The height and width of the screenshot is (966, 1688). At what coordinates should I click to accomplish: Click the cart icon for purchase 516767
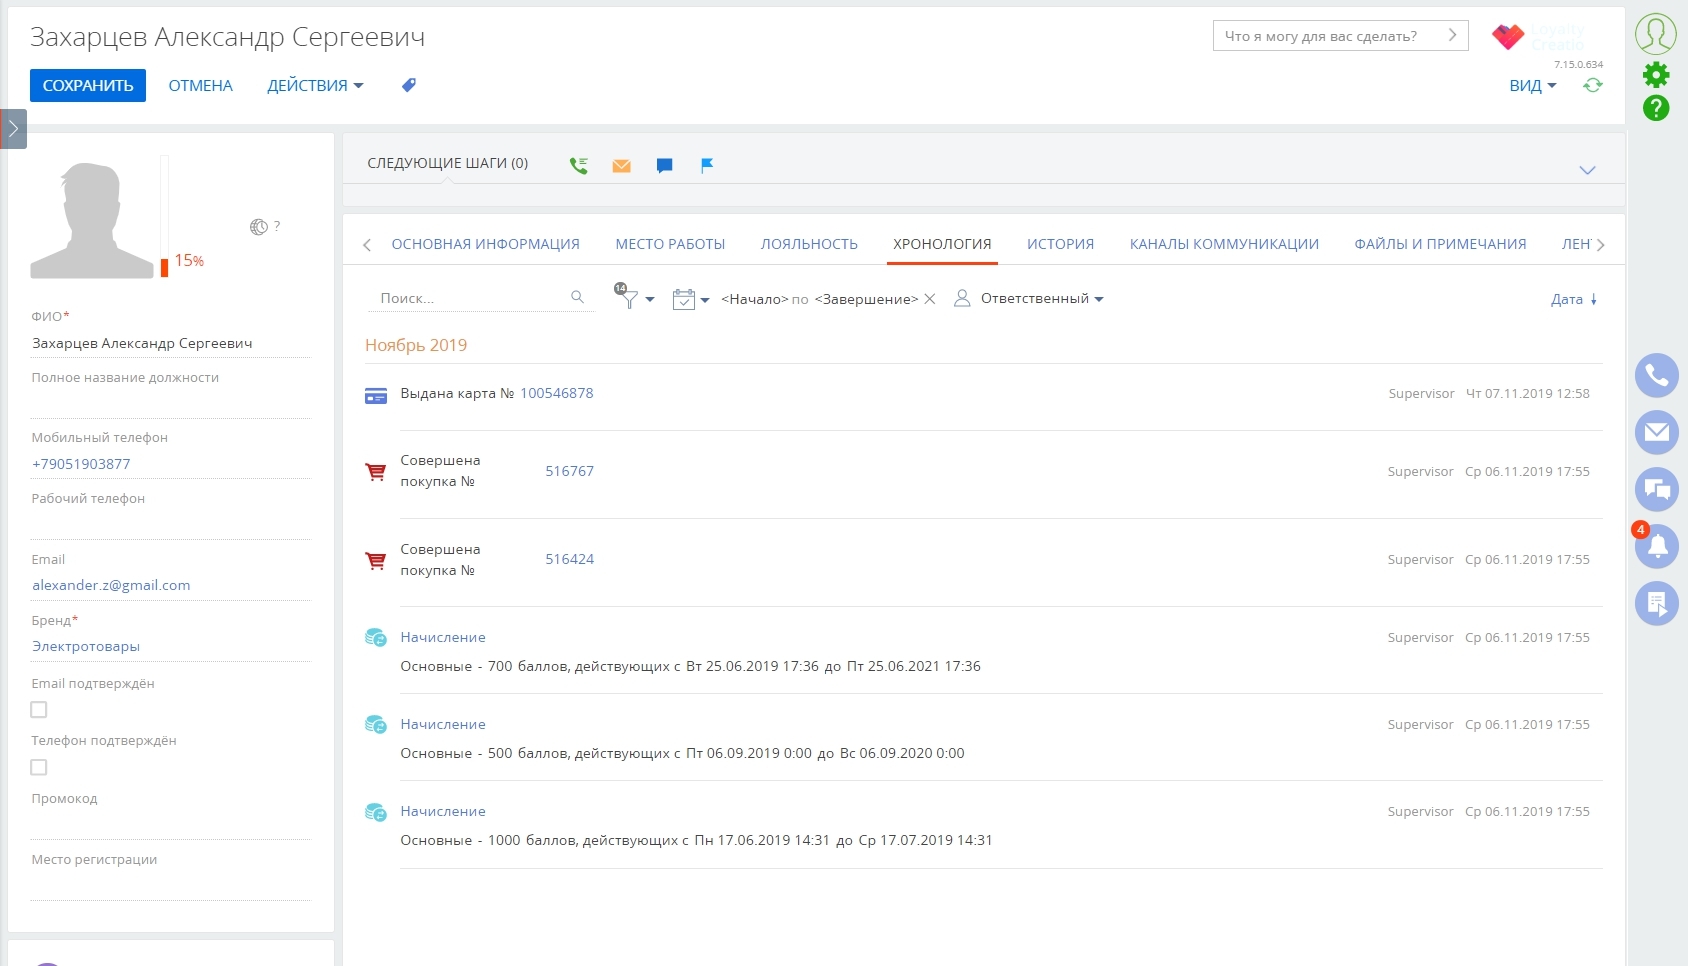(x=376, y=472)
